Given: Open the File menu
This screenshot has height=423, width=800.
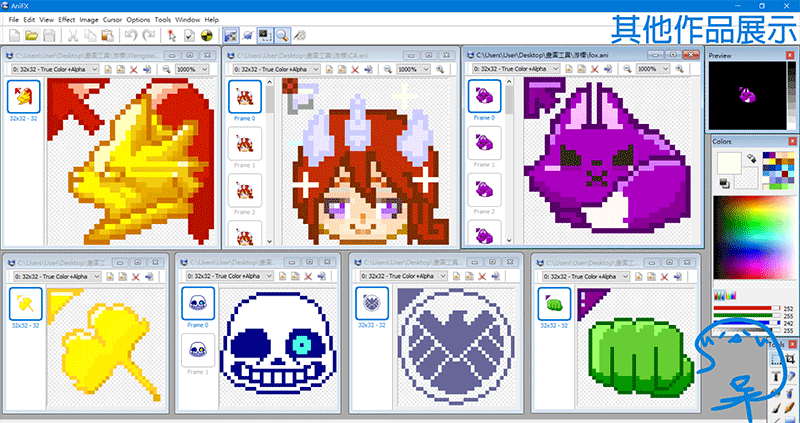Looking at the screenshot, I should point(14,19).
